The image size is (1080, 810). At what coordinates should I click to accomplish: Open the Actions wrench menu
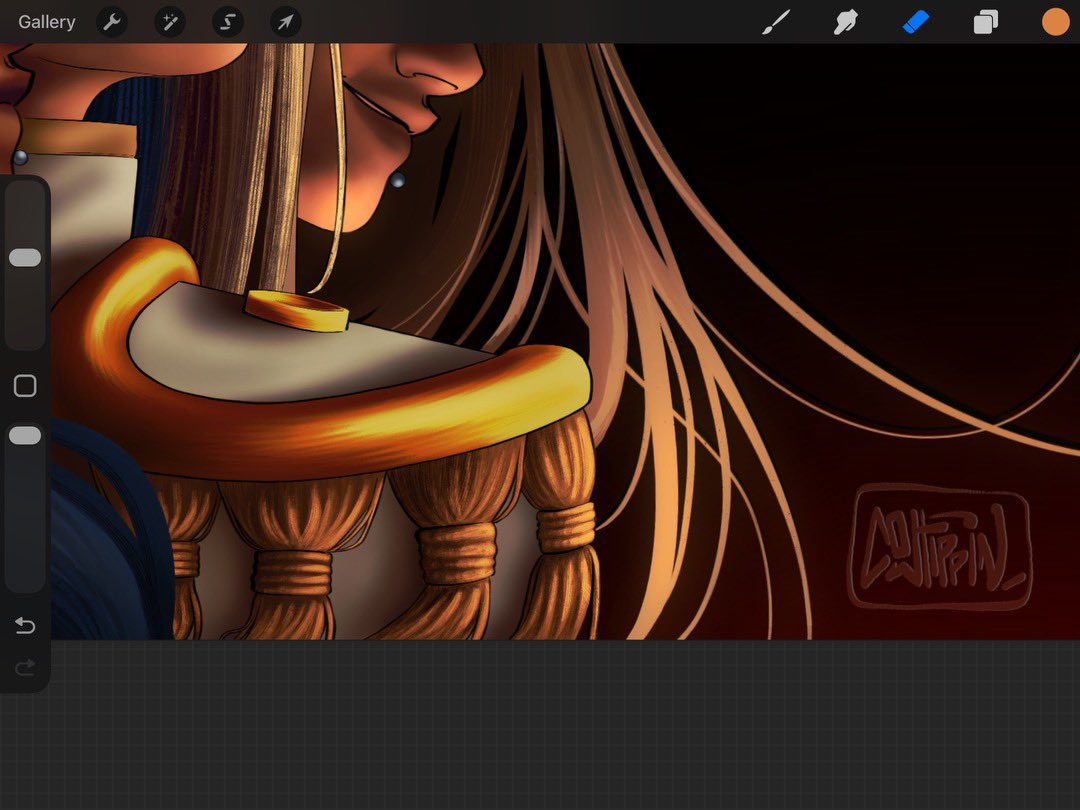click(112, 22)
